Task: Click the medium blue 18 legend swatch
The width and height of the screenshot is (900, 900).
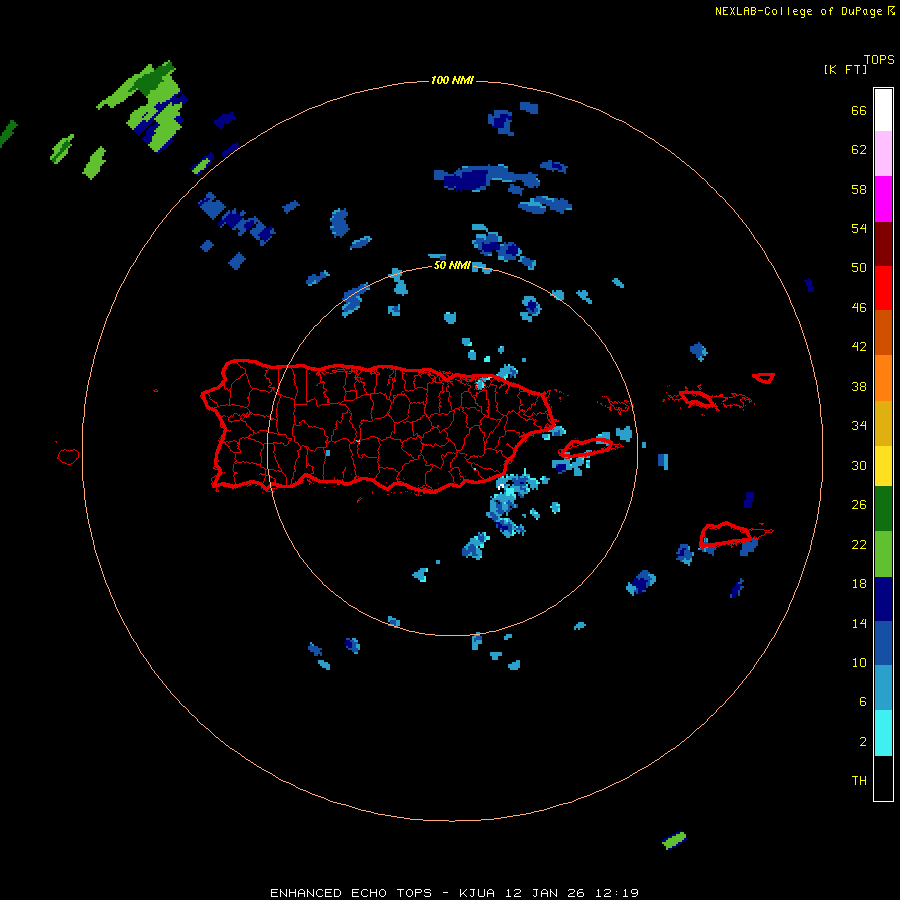Action: pos(883,643)
